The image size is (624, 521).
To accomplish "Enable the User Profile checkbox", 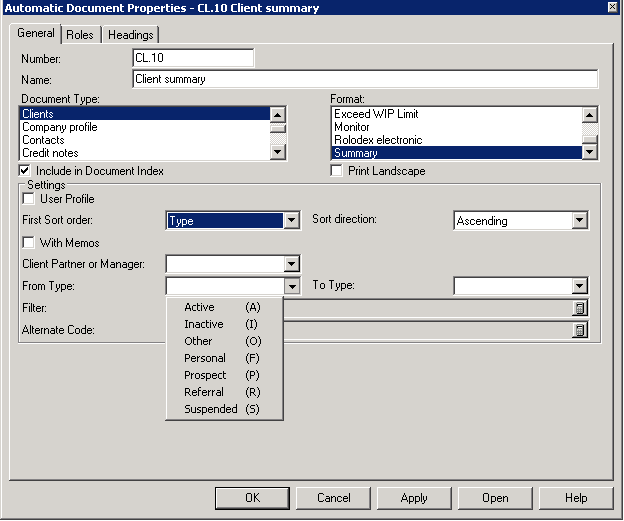I will [x=29, y=199].
